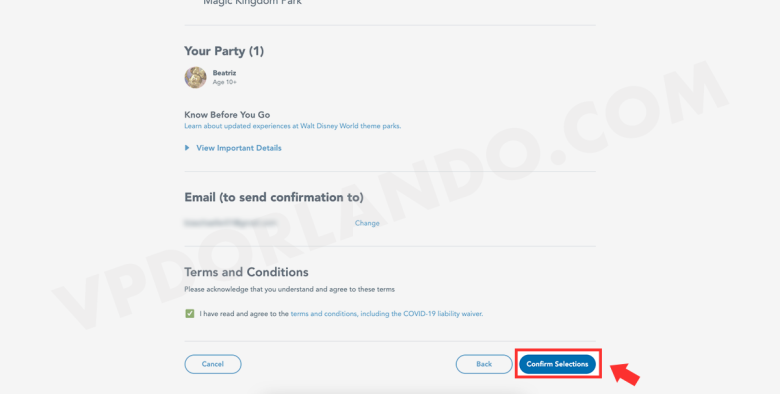Click the Email confirmation section heading
780x394 pixels.
(274, 197)
